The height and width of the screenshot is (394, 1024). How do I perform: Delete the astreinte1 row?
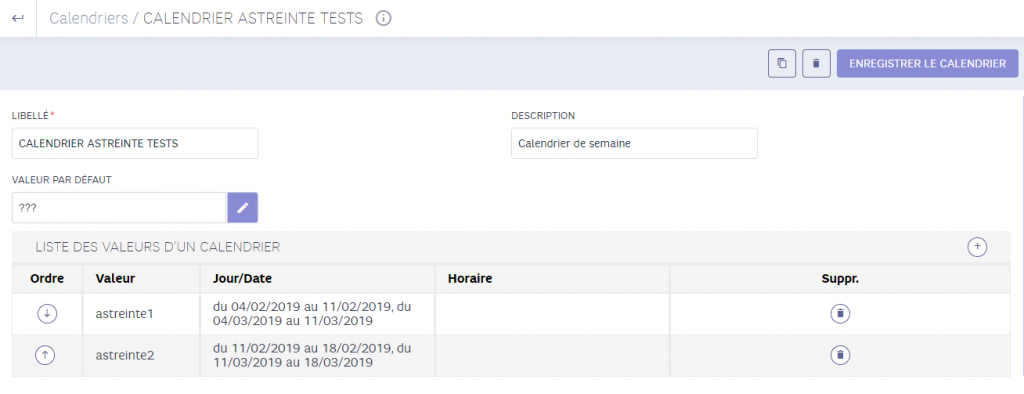click(x=840, y=314)
